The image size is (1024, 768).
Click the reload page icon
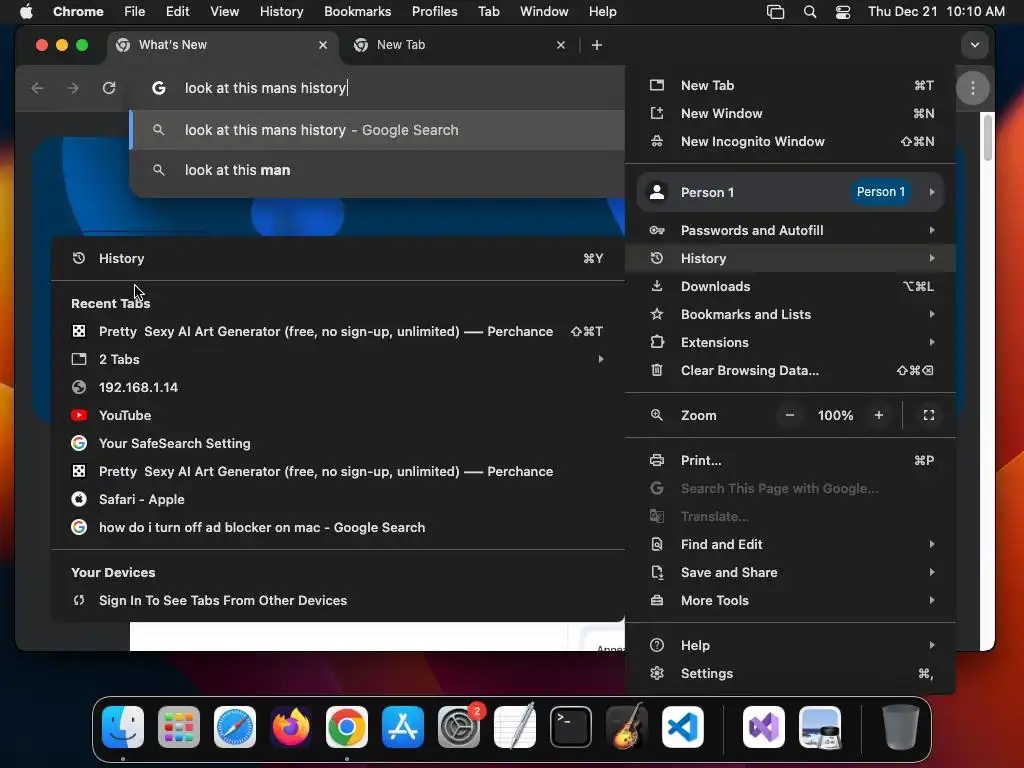pos(109,88)
